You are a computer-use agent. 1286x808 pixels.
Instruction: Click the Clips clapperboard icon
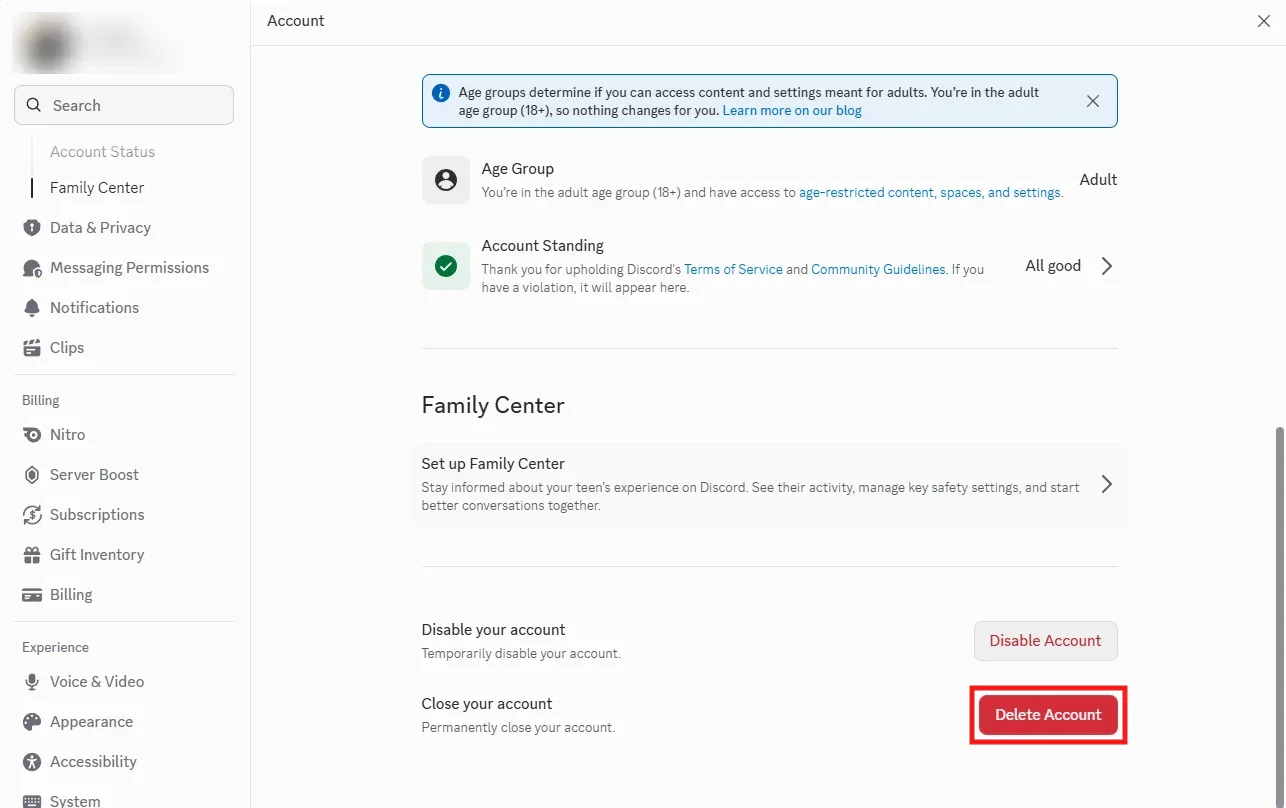(32, 348)
